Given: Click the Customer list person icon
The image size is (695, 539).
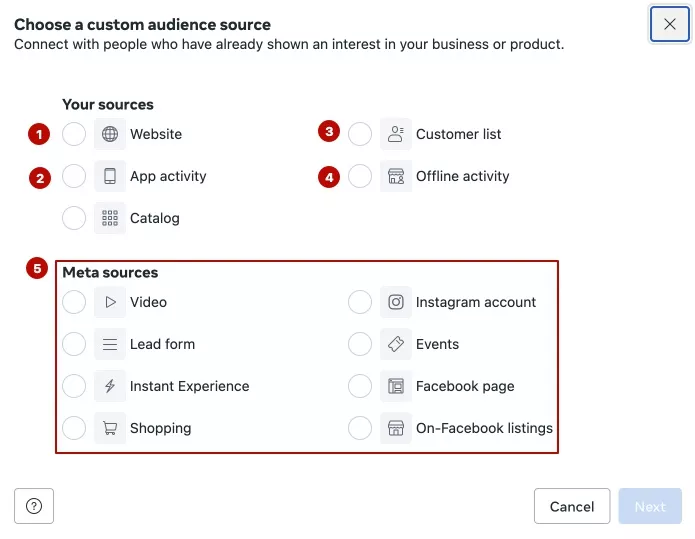Looking at the screenshot, I should click(x=396, y=134).
